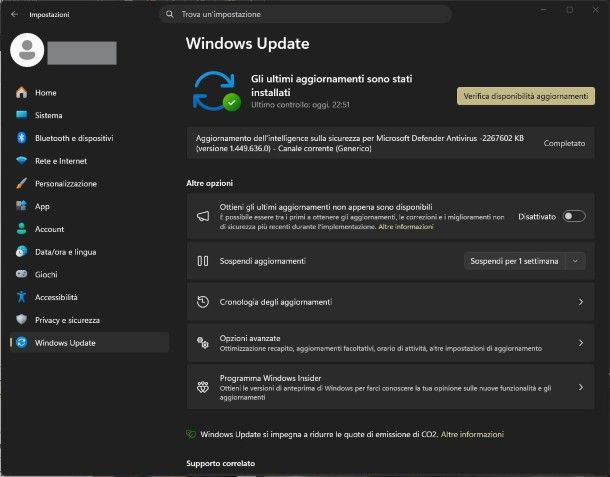
Task: Open Data/ora e lingua section
Action: pos(89,252)
